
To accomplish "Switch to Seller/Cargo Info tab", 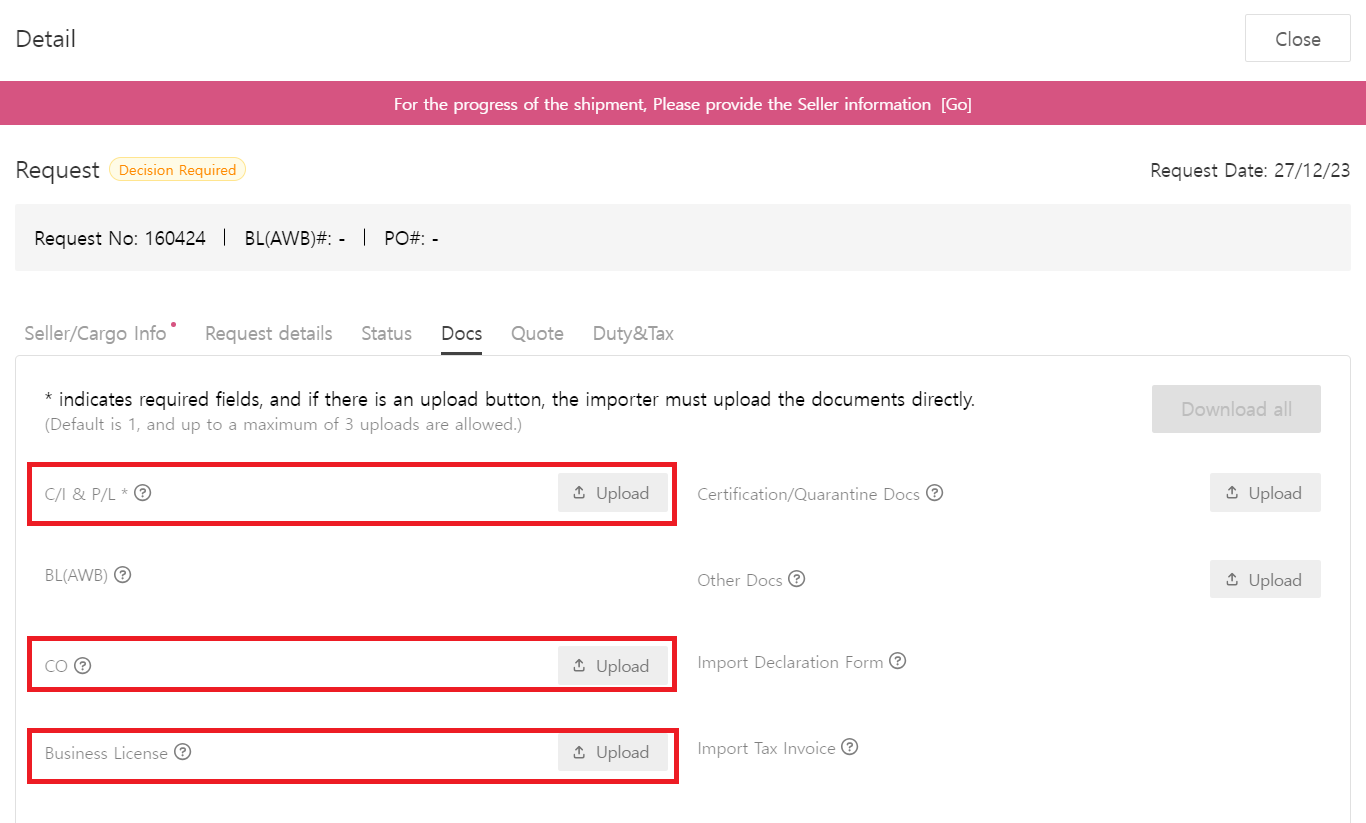I will [96, 334].
